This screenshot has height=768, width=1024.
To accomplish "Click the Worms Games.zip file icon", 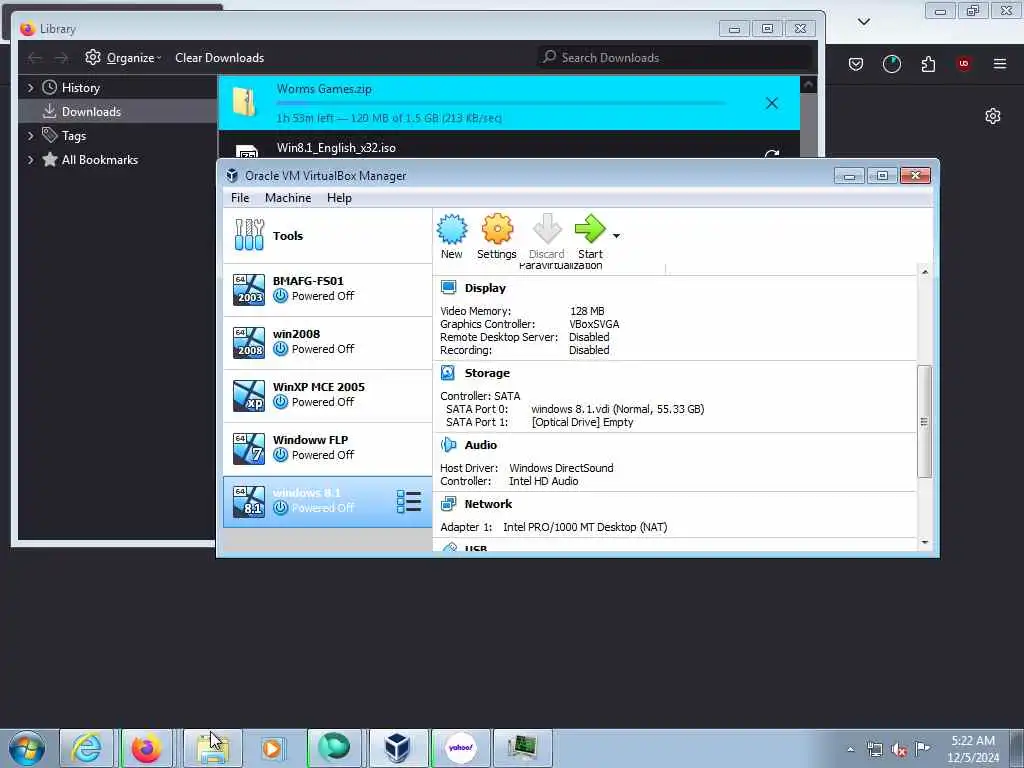I will pyautogui.click(x=246, y=103).
